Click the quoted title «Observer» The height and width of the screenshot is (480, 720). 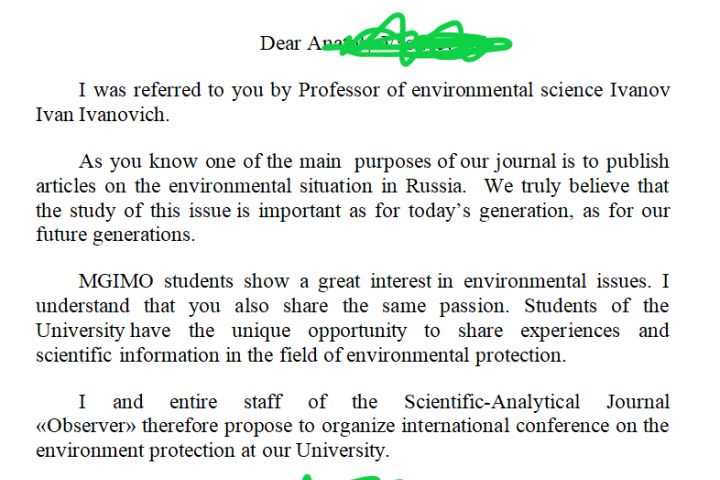coord(83,427)
